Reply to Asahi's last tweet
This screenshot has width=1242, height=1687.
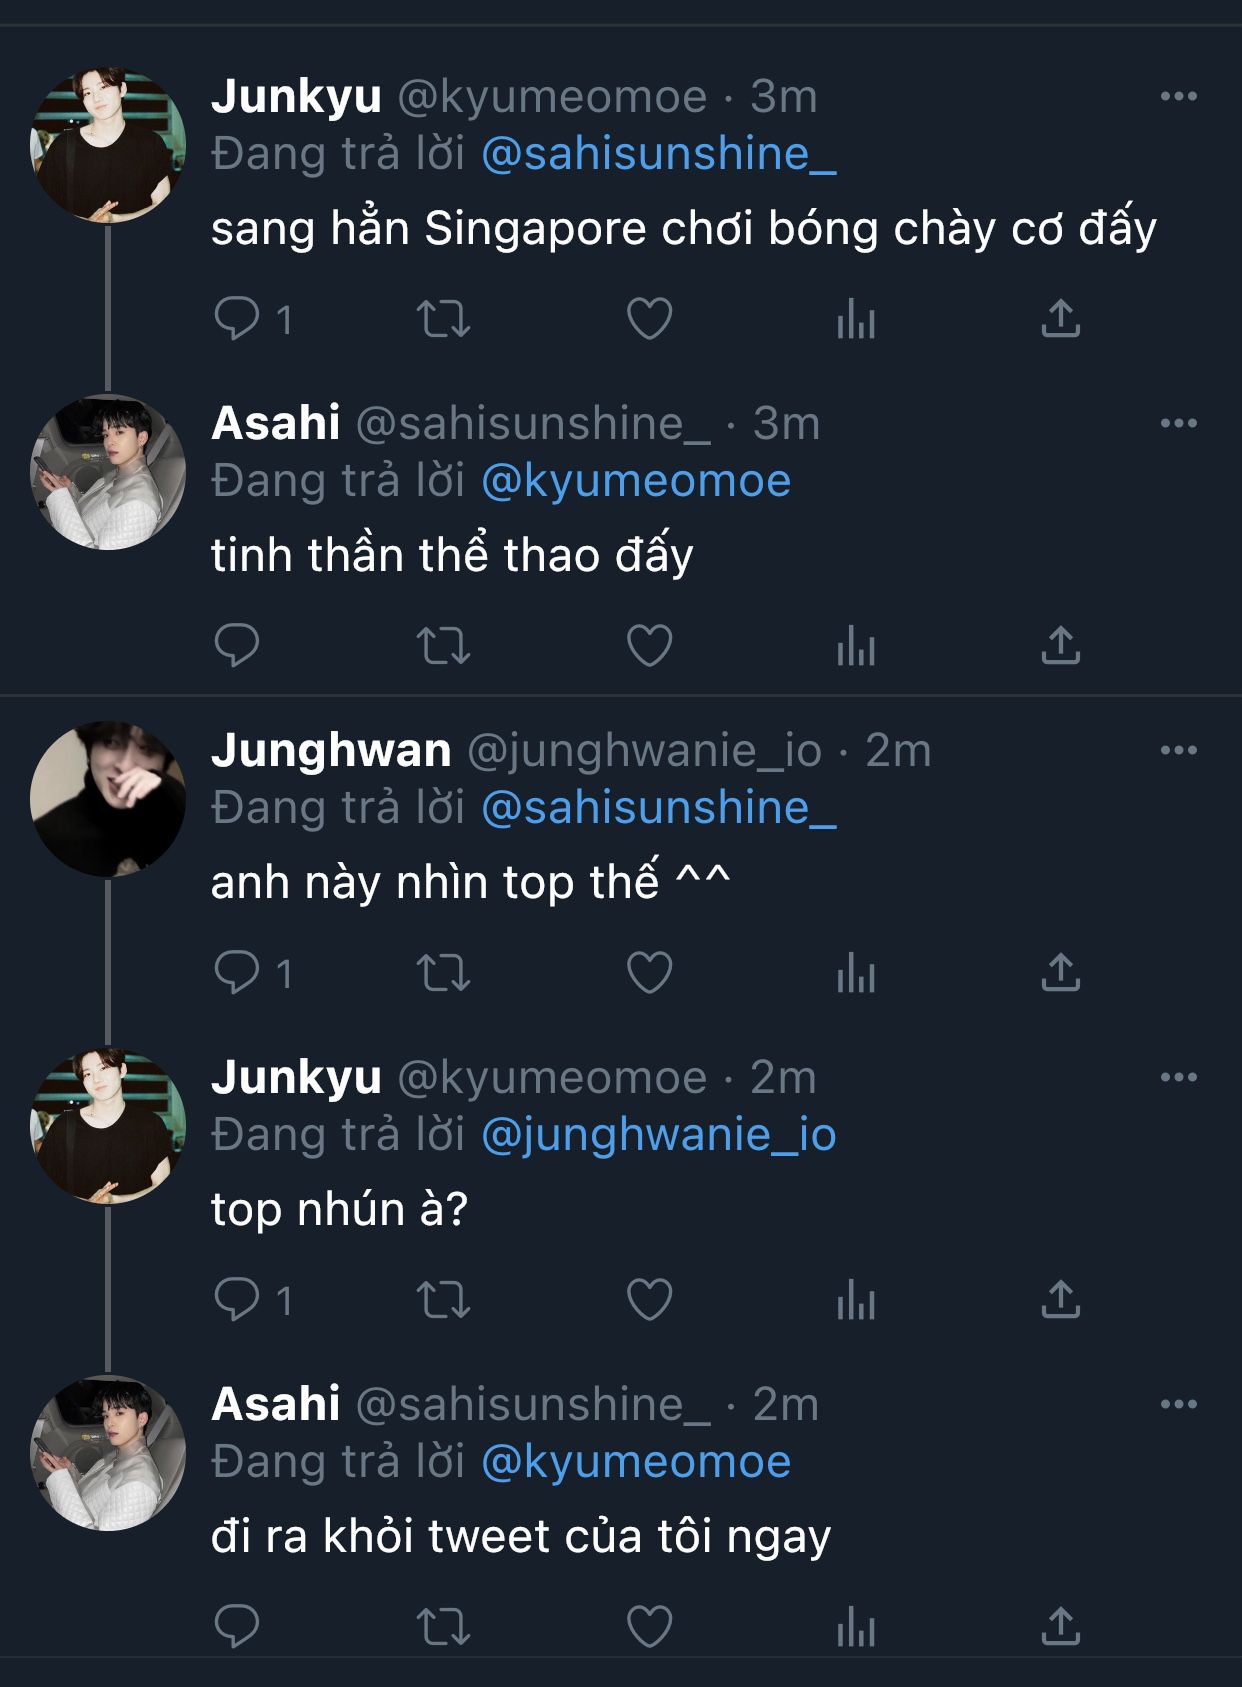pyautogui.click(x=237, y=1626)
